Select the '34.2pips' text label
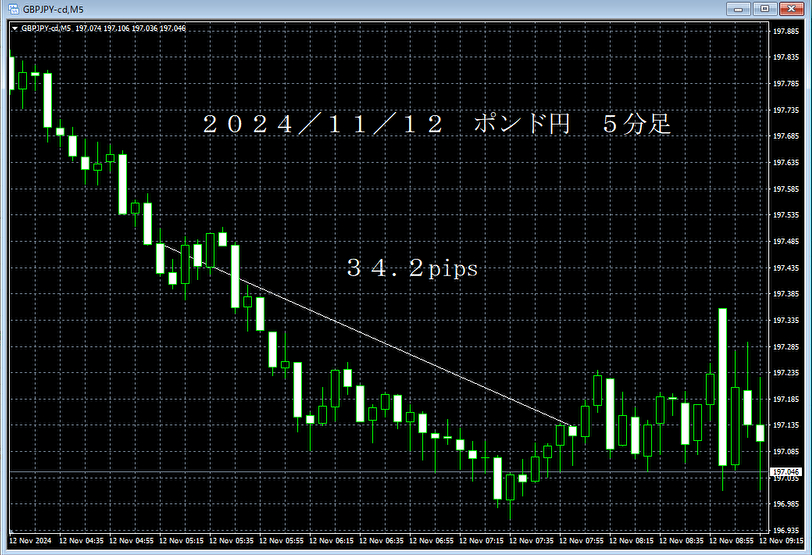This screenshot has width=812, height=555. point(412,268)
